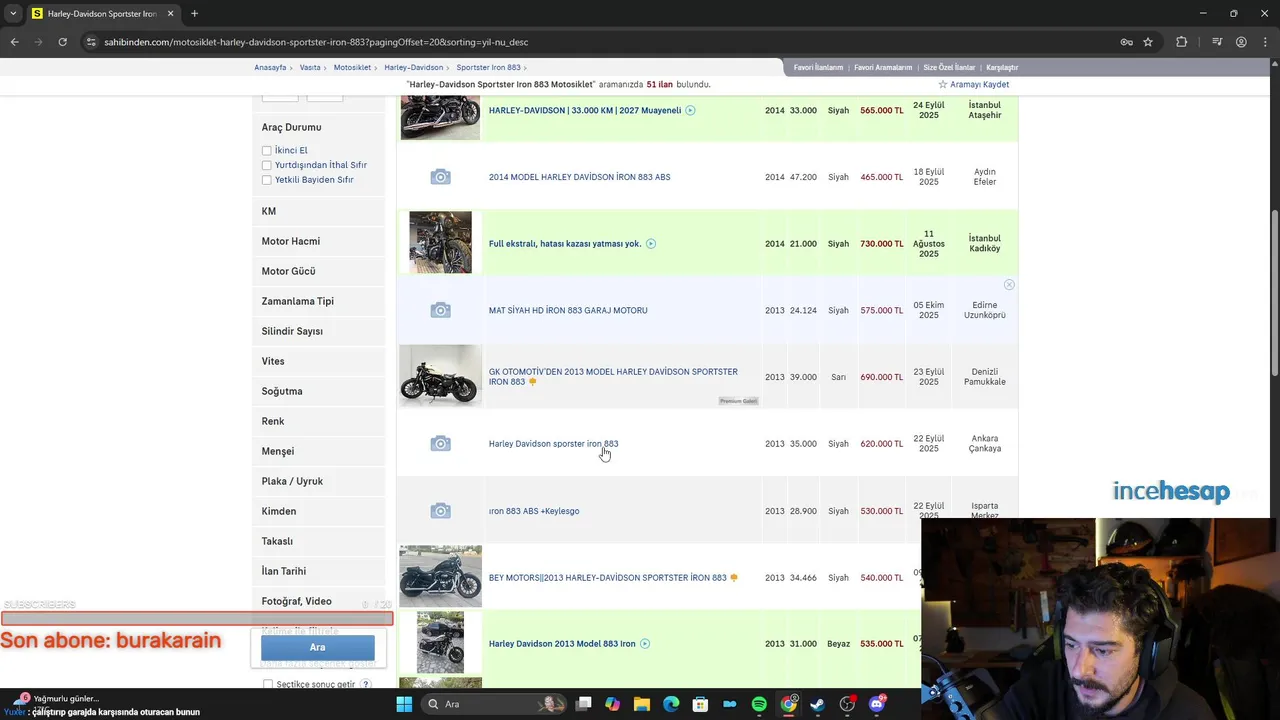Expand the Menşei filter
The height and width of the screenshot is (720, 1280).
318,451
